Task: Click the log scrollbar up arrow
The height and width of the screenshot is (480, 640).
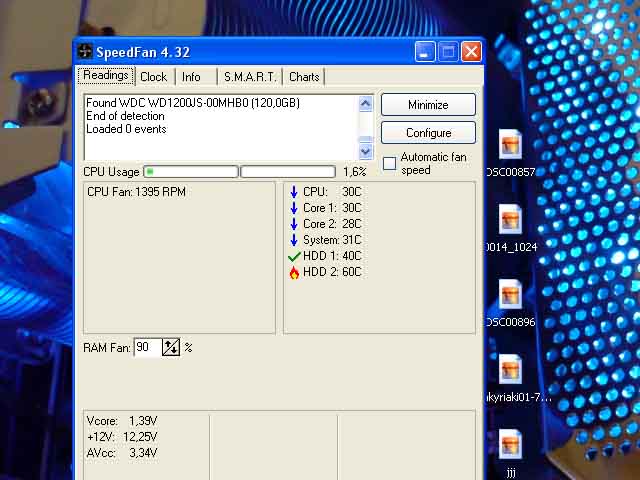Action: [365, 104]
